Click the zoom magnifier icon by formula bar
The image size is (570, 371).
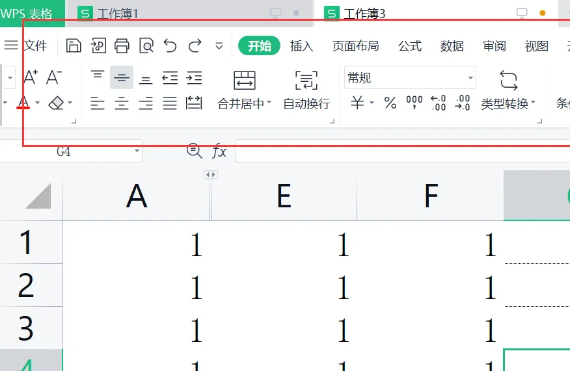coord(194,150)
